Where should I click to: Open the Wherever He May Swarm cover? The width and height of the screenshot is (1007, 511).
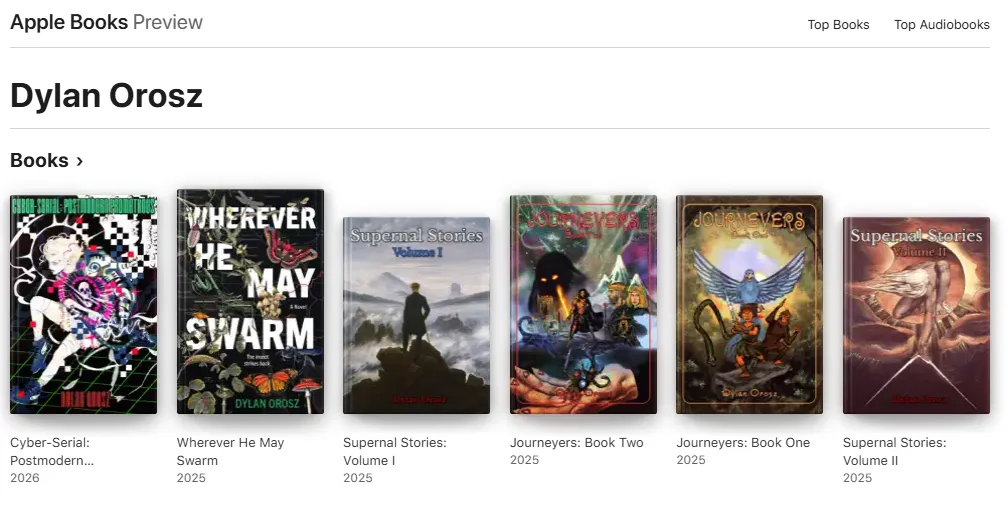coord(250,301)
